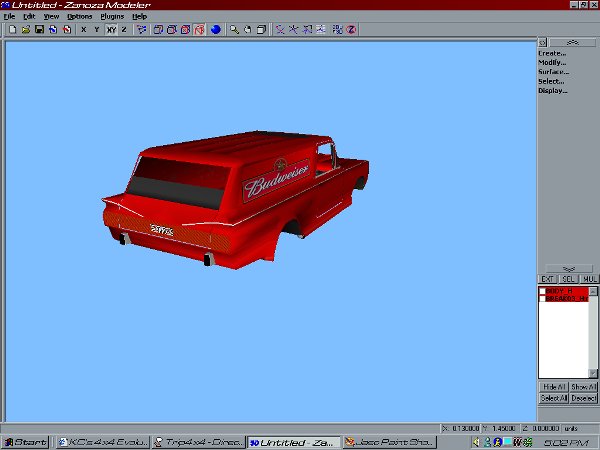Click the collapse bar atop the command panel
The height and width of the screenshot is (450, 600).
click(572, 42)
